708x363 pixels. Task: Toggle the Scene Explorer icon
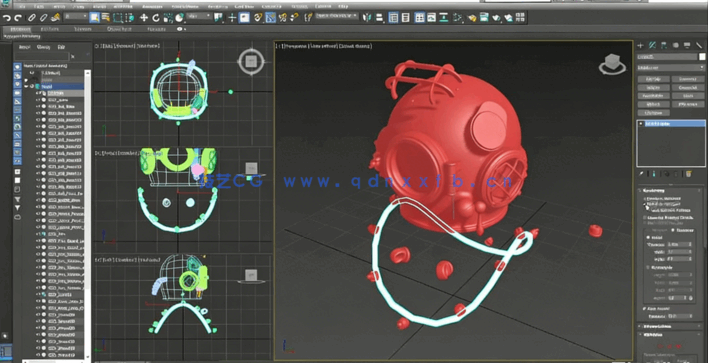(393, 18)
